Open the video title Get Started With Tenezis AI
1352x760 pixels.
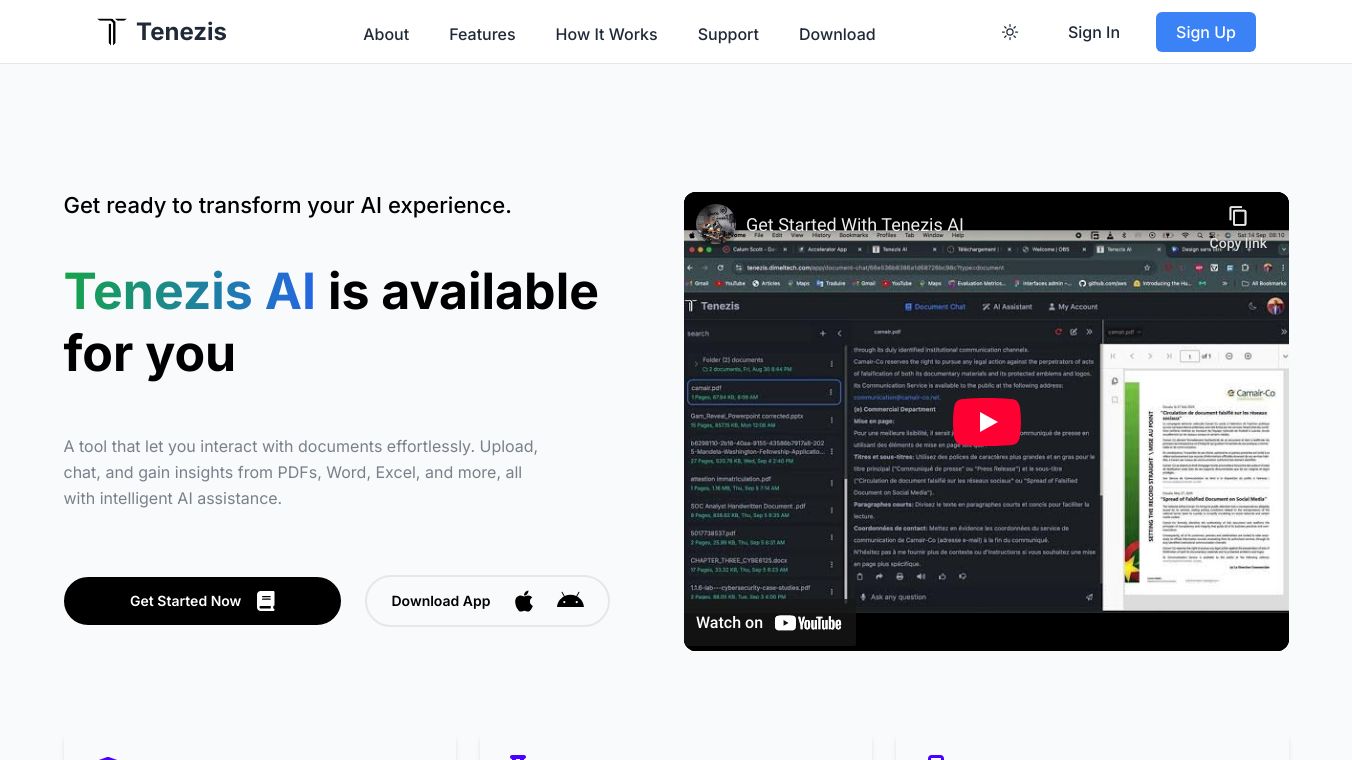pyautogui.click(x=855, y=224)
